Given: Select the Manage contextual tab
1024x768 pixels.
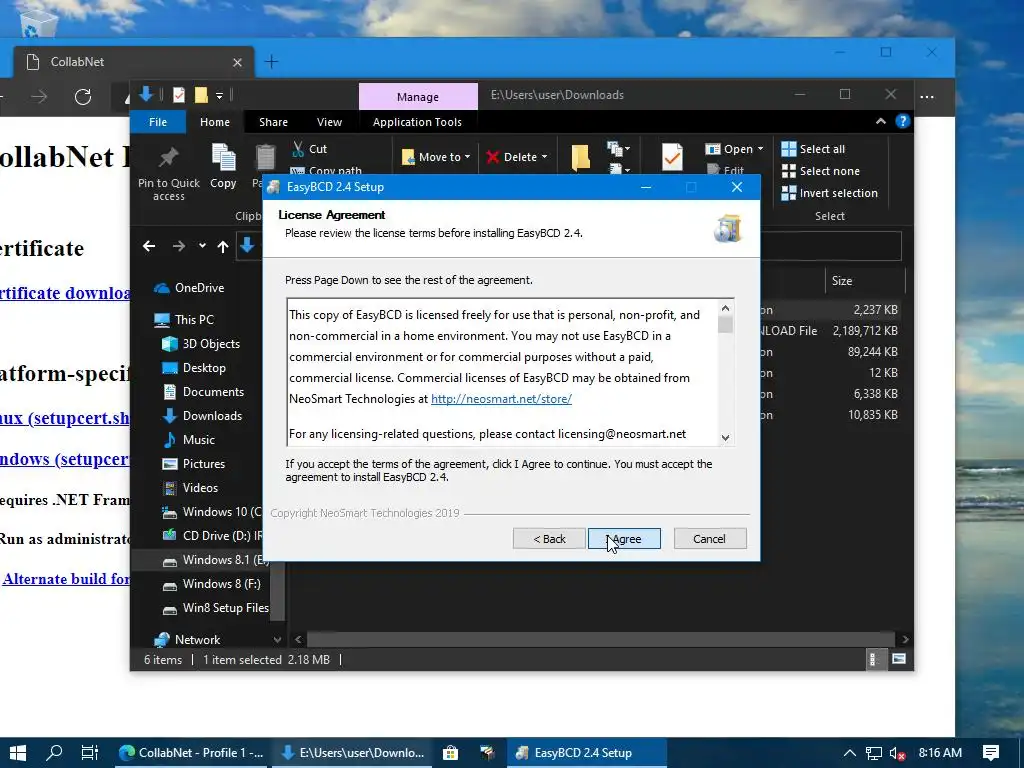Looking at the screenshot, I should pyautogui.click(x=418, y=97).
